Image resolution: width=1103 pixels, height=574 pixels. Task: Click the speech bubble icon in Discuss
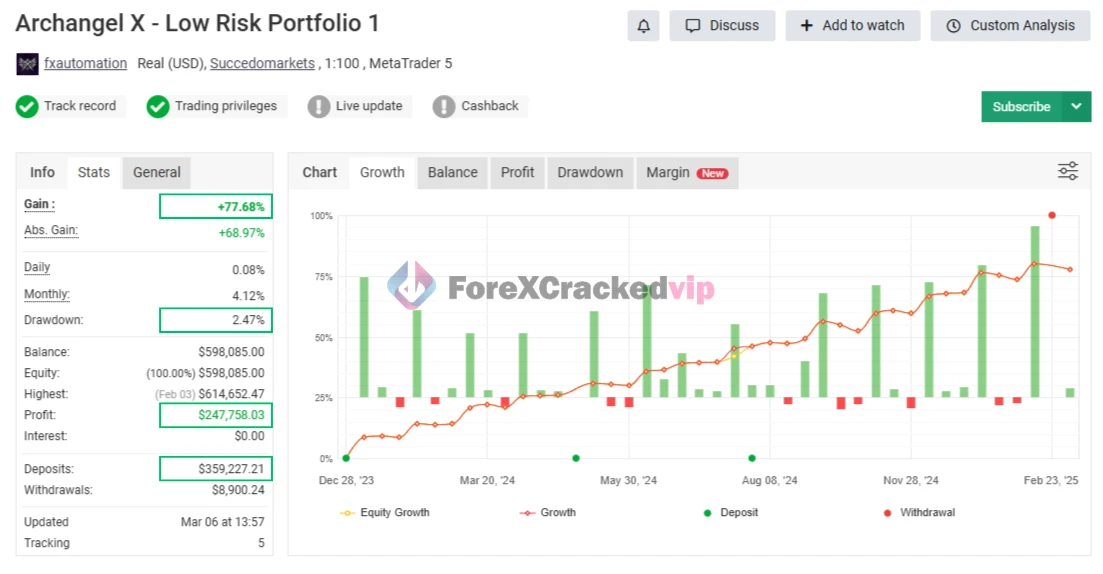693,26
